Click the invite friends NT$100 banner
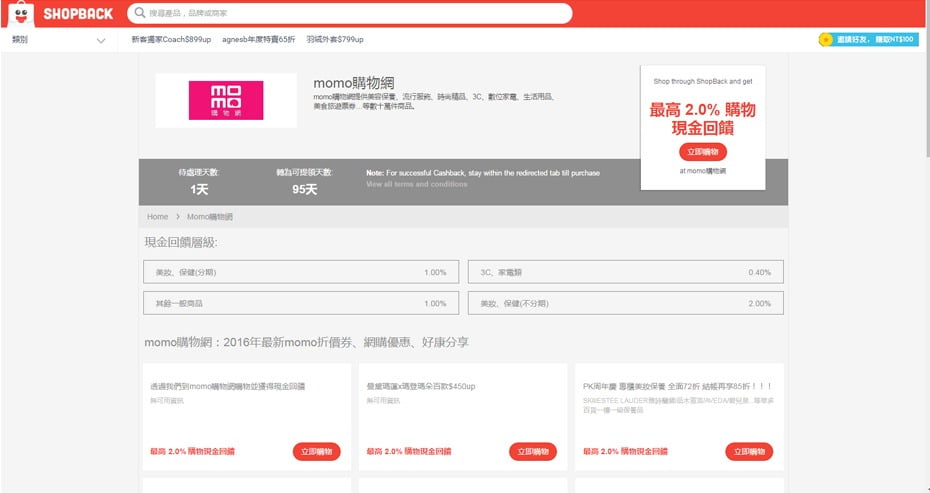The width and height of the screenshot is (930, 493). (x=868, y=39)
